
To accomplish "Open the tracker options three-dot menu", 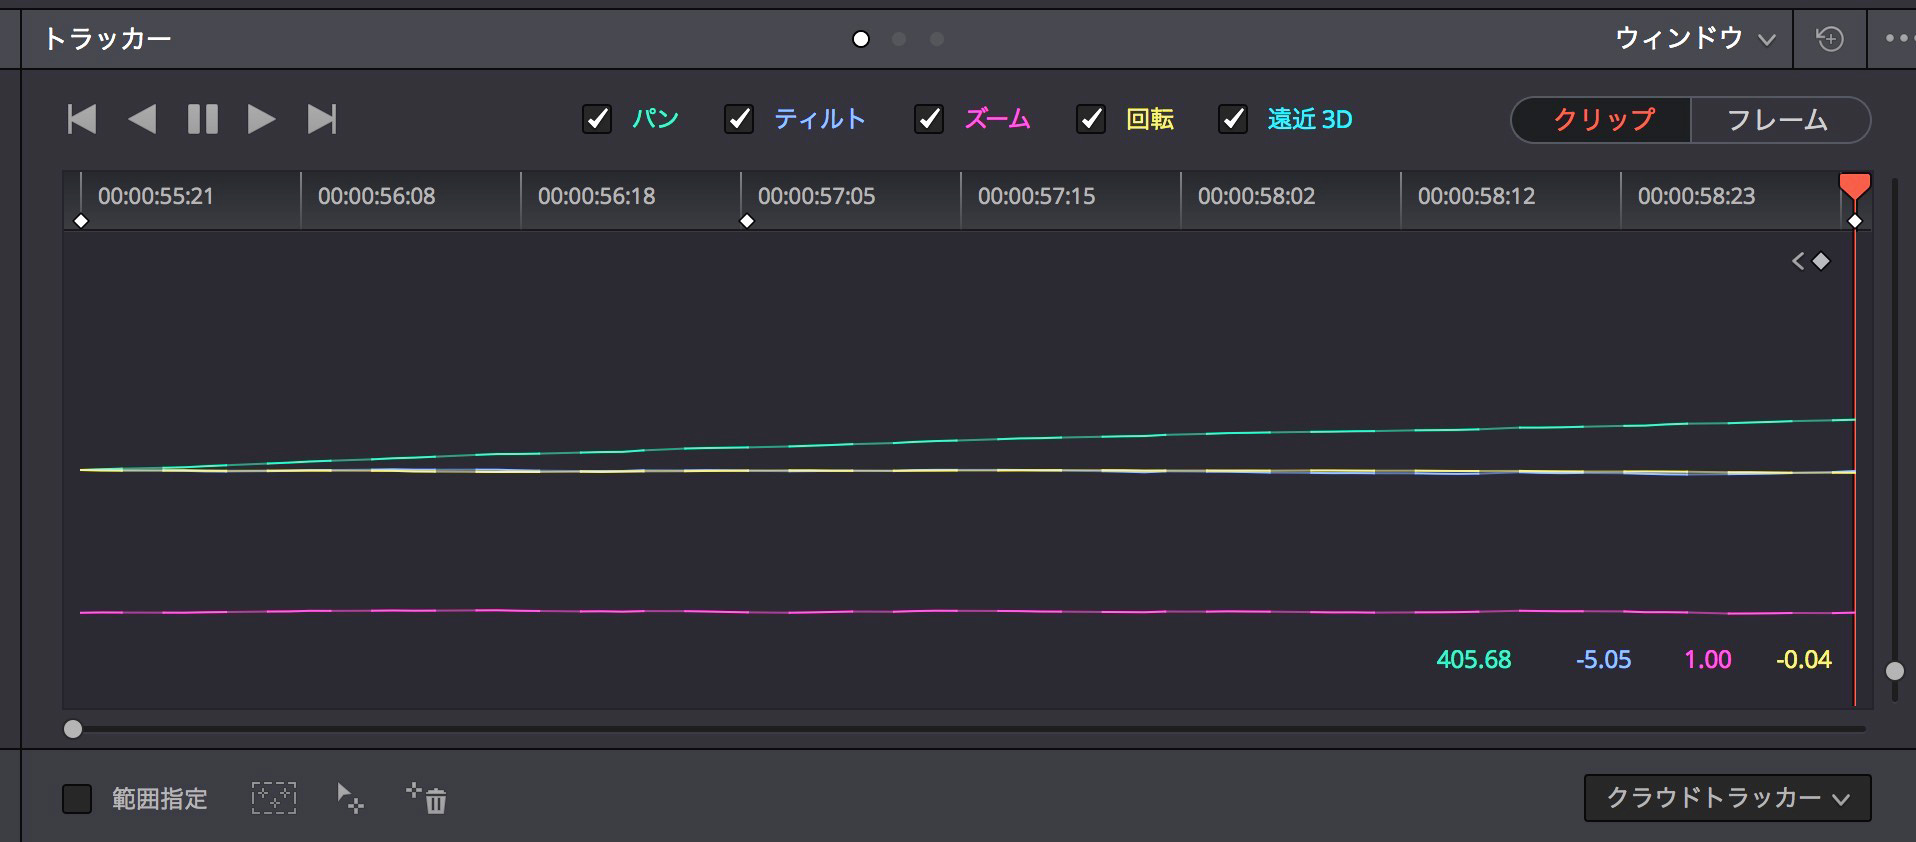I will tap(1896, 39).
